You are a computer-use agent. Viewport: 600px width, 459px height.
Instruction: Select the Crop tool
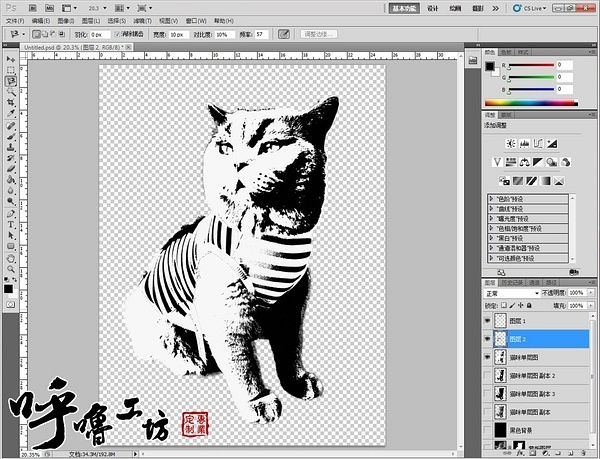[11, 103]
